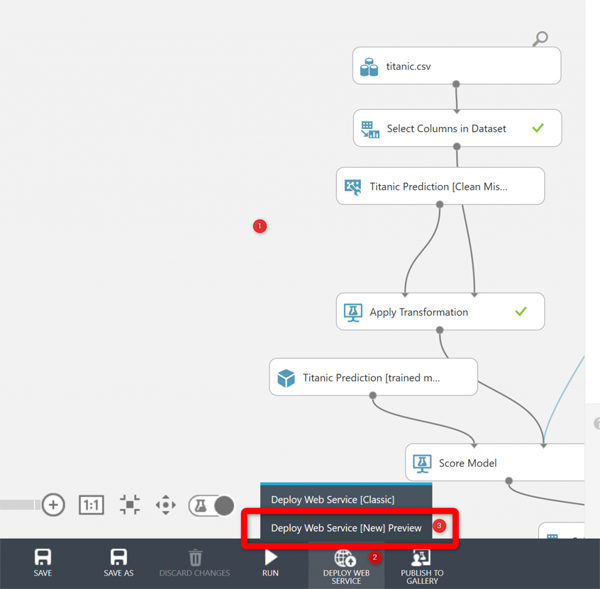Click the titanic.csv database icon
Viewport: 600px width, 589px height.
pos(369,67)
